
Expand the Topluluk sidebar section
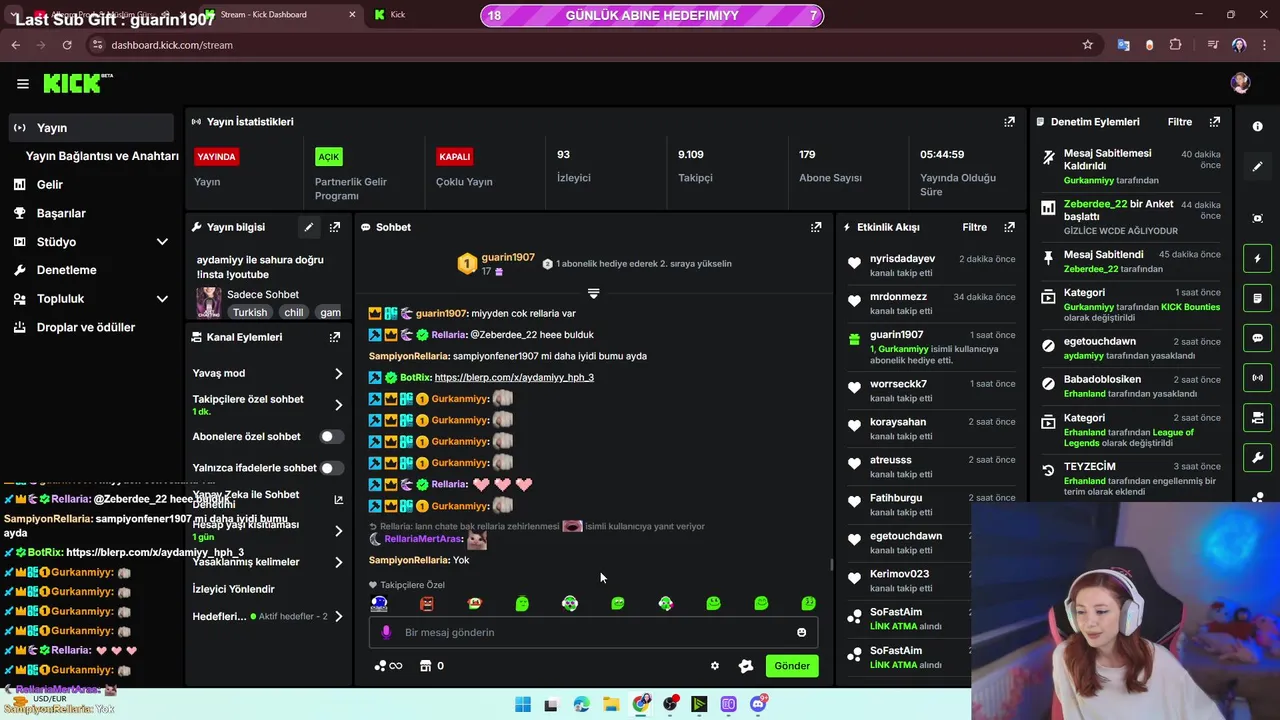(x=162, y=299)
